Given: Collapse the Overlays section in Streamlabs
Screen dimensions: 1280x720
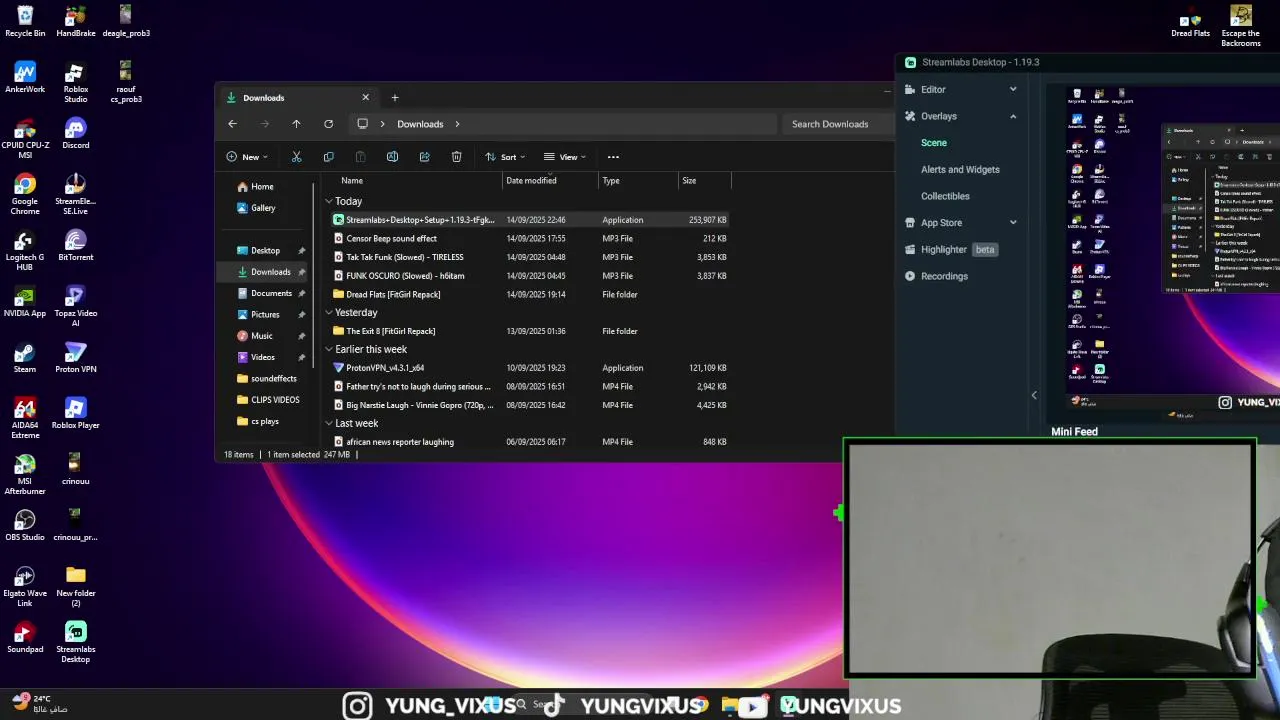Looking at the screenshot, I should (1013, 116).
